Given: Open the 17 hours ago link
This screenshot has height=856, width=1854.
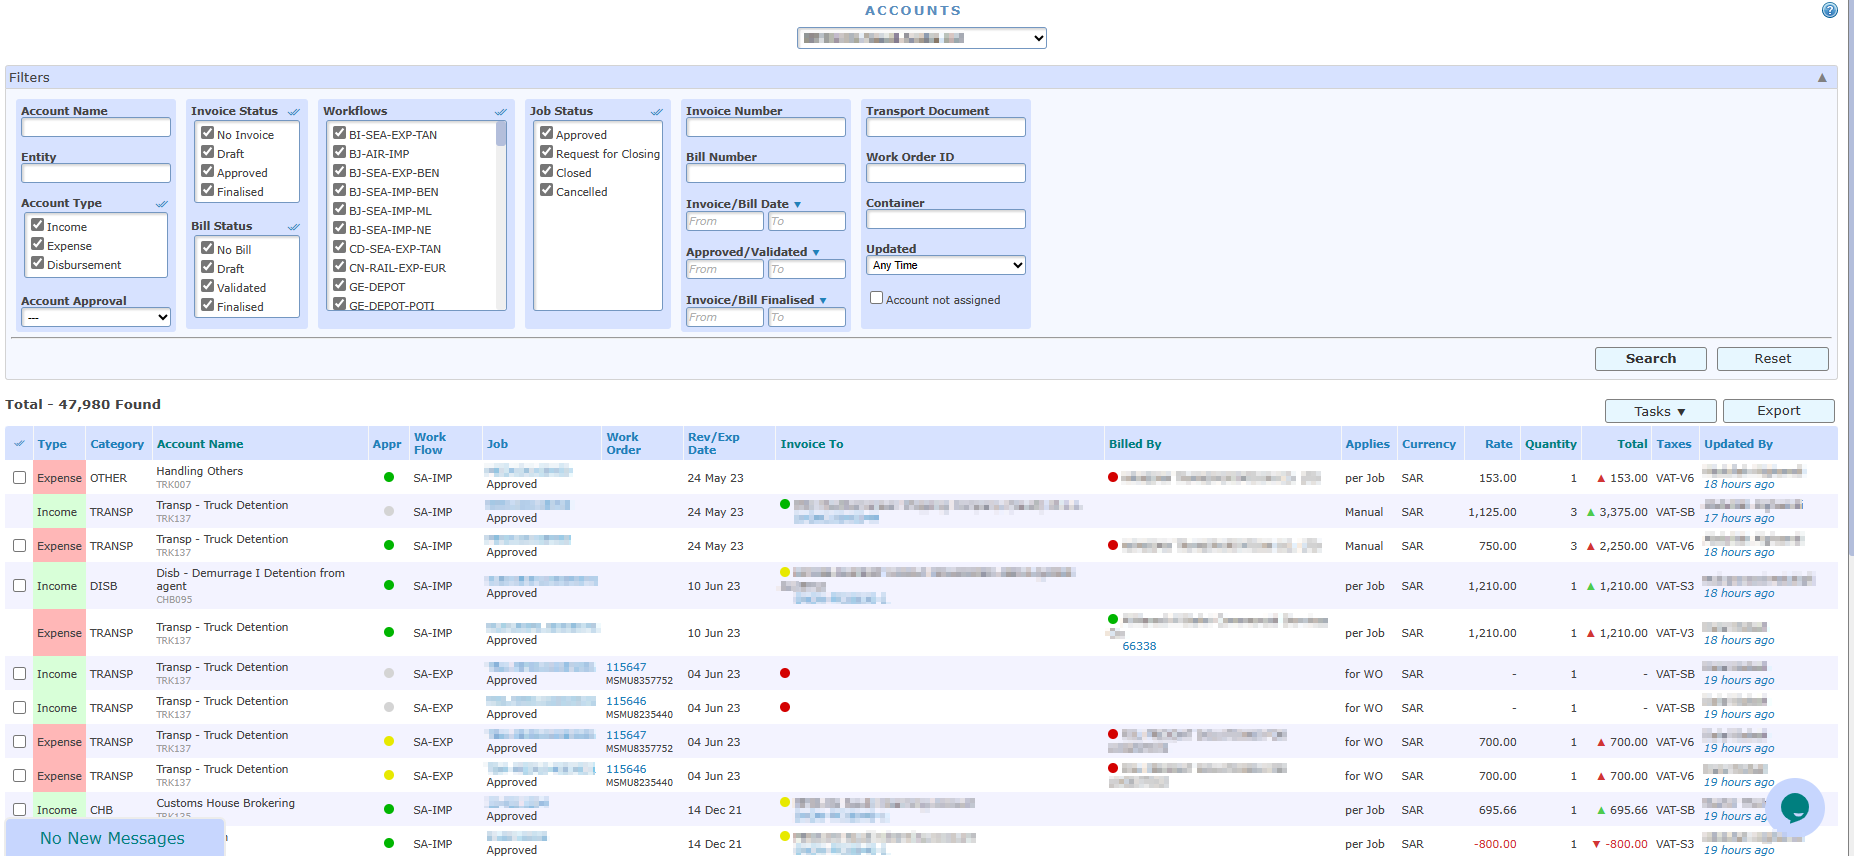Looking at the screenshot, I should (x=1739, y=518).
